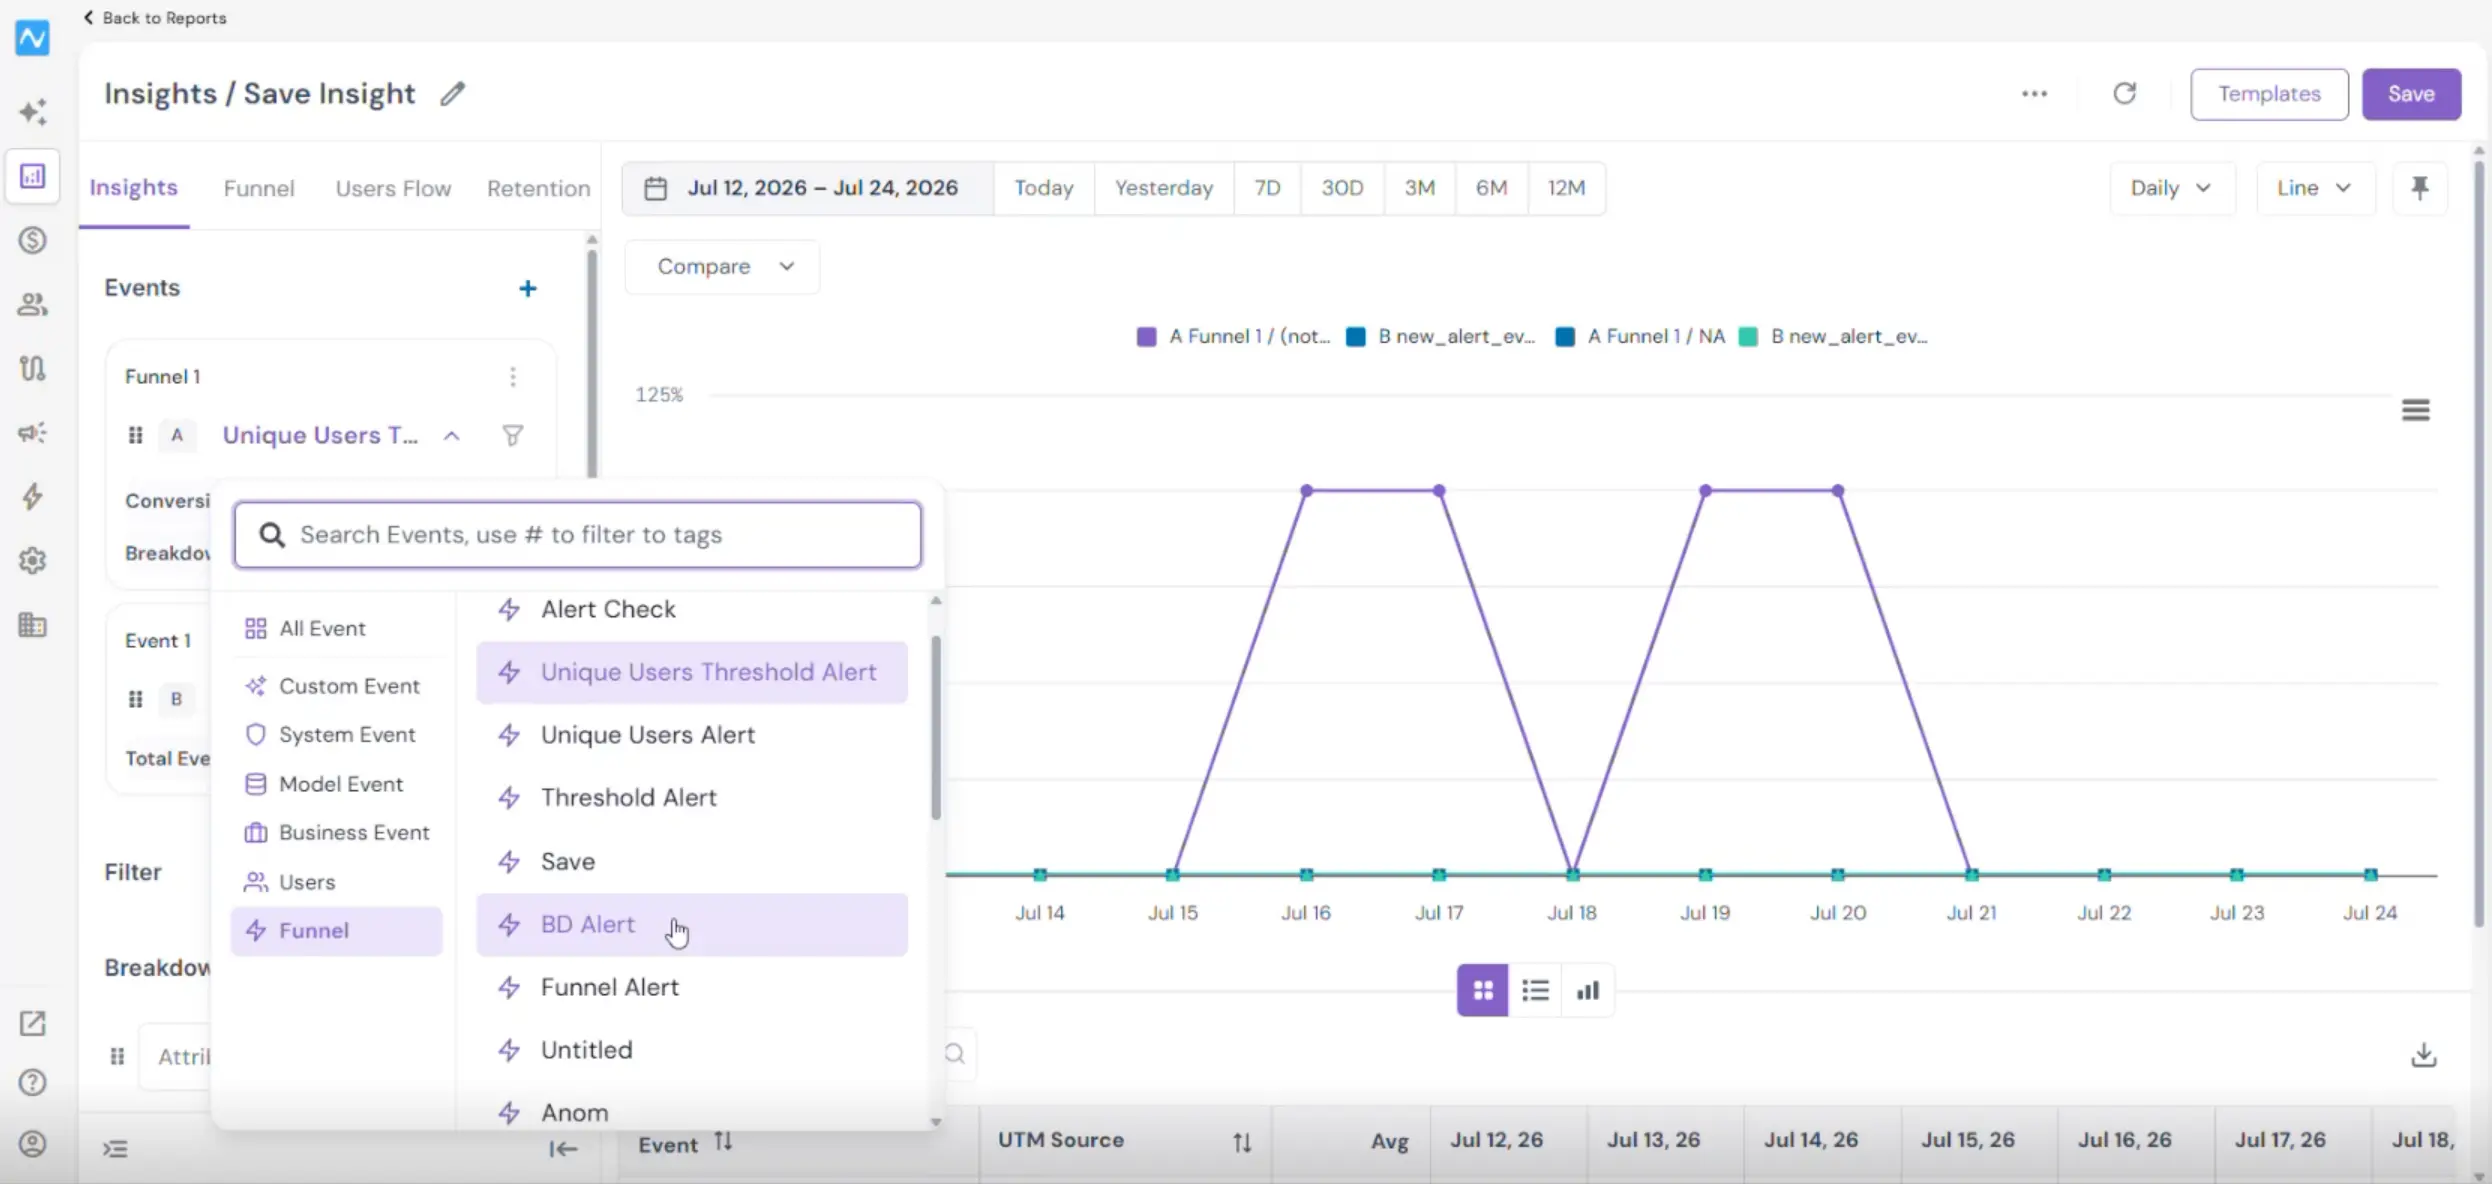Open the help question mark icon
Screen dimensions: 2492x1184
[32, 1082]
